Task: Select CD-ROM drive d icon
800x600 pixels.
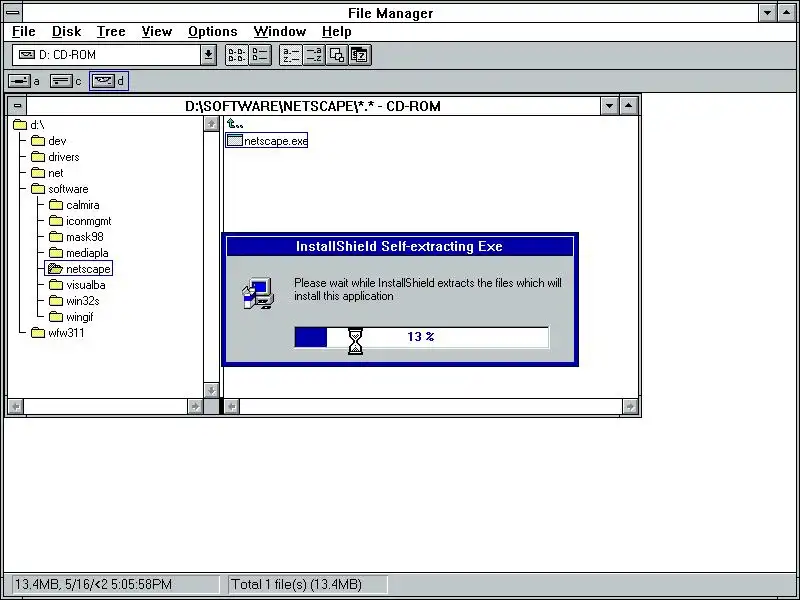Action: [109, 81]
